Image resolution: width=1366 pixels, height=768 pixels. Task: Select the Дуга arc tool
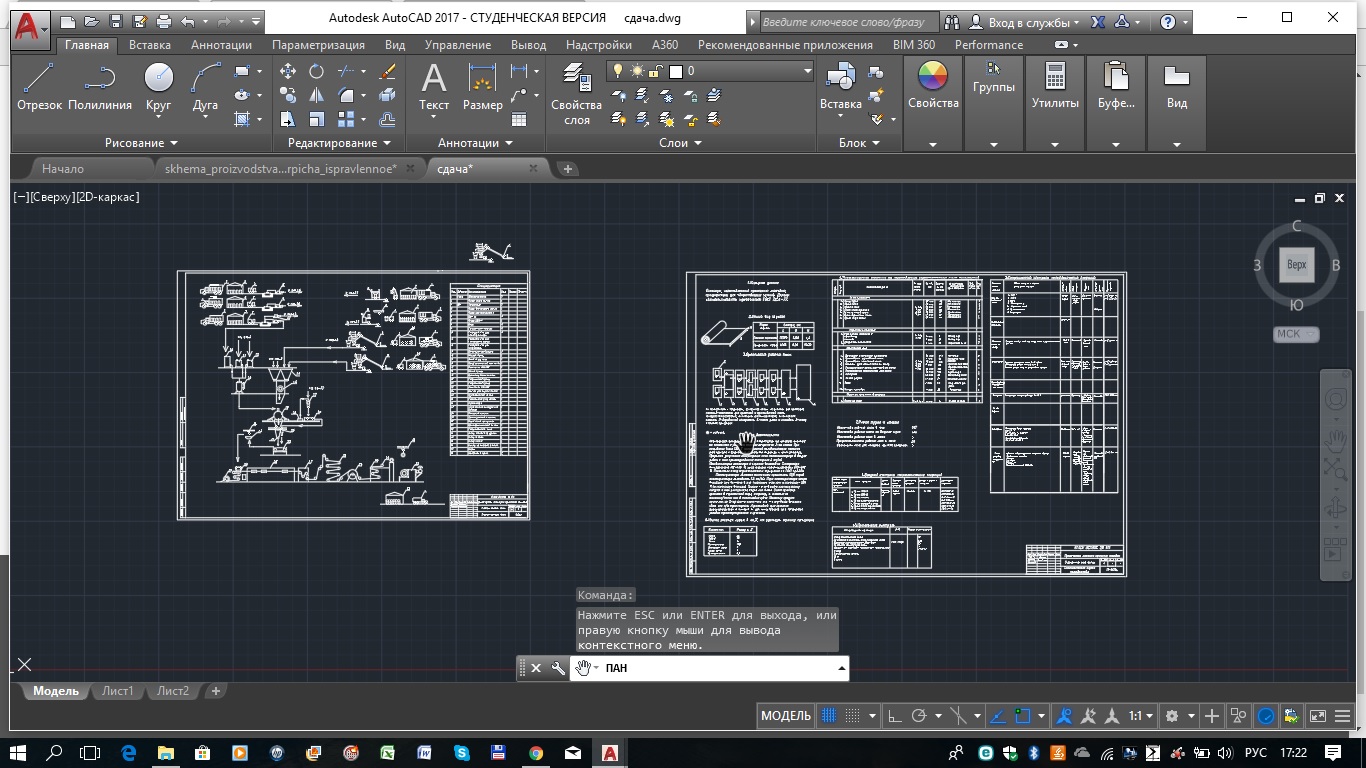click(205, 86)
